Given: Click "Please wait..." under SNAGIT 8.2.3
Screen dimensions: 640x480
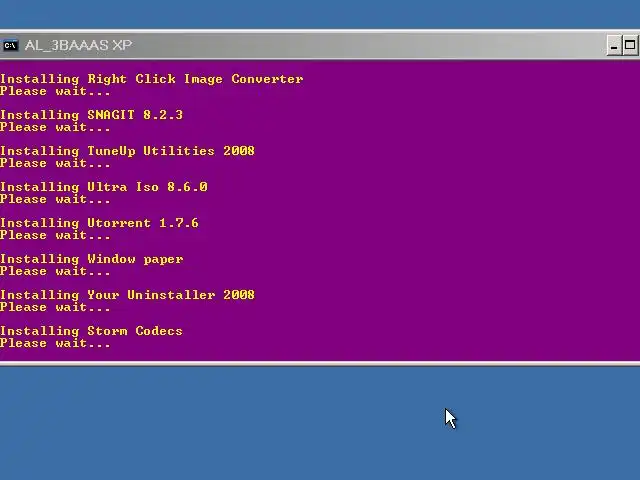Looking at the screenshot, I should [x=55, y=127].
